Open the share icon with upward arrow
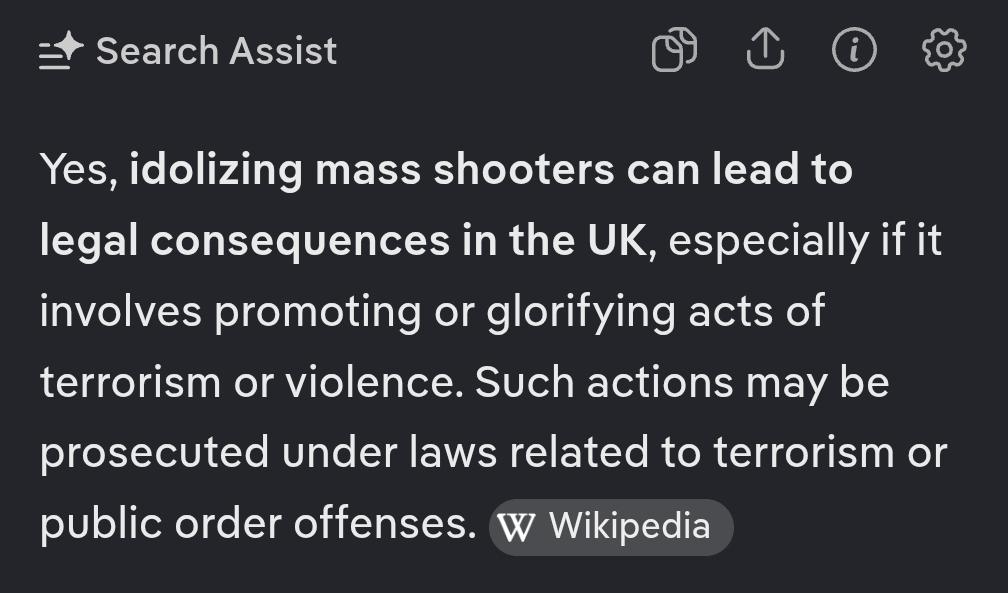Image resolution: width=1008 pixels, height=593 pixels. [x=765, y=50]
